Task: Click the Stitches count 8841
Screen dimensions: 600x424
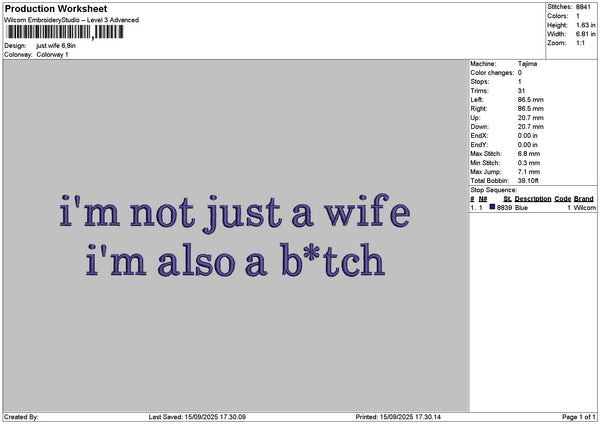Action: tap(585, 7)
